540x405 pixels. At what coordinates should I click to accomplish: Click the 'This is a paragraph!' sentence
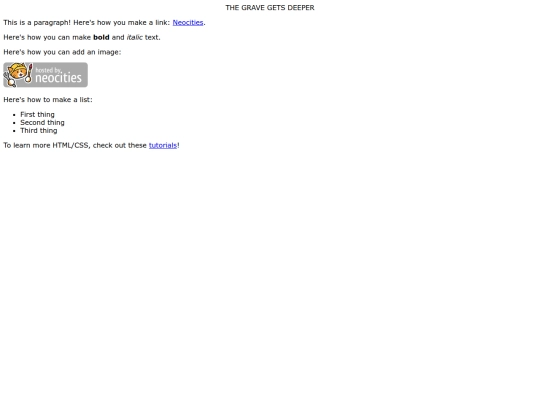click(x=37, y=22)
